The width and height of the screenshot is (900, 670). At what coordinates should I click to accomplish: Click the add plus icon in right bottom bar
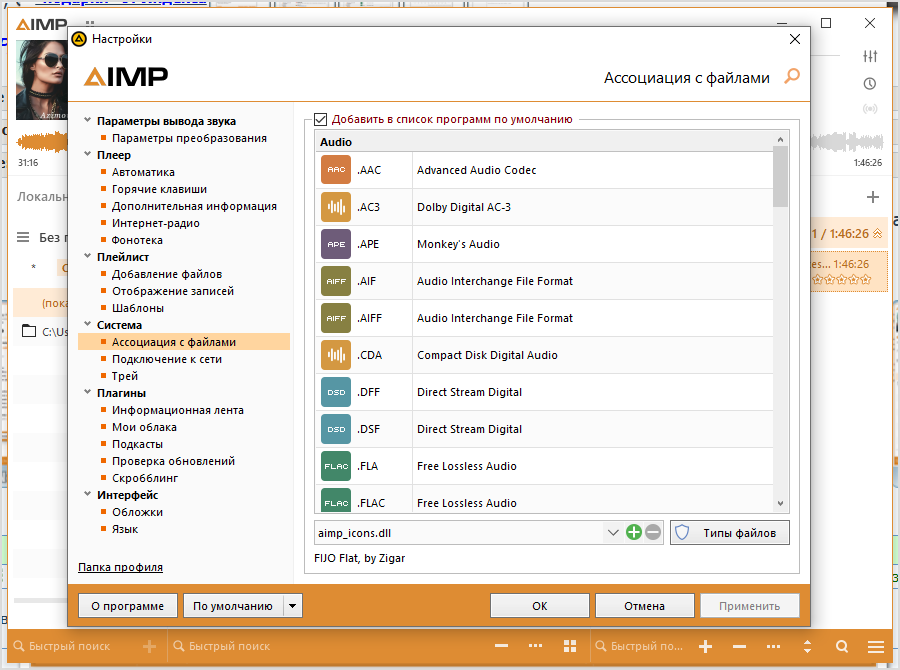[705, 646]
